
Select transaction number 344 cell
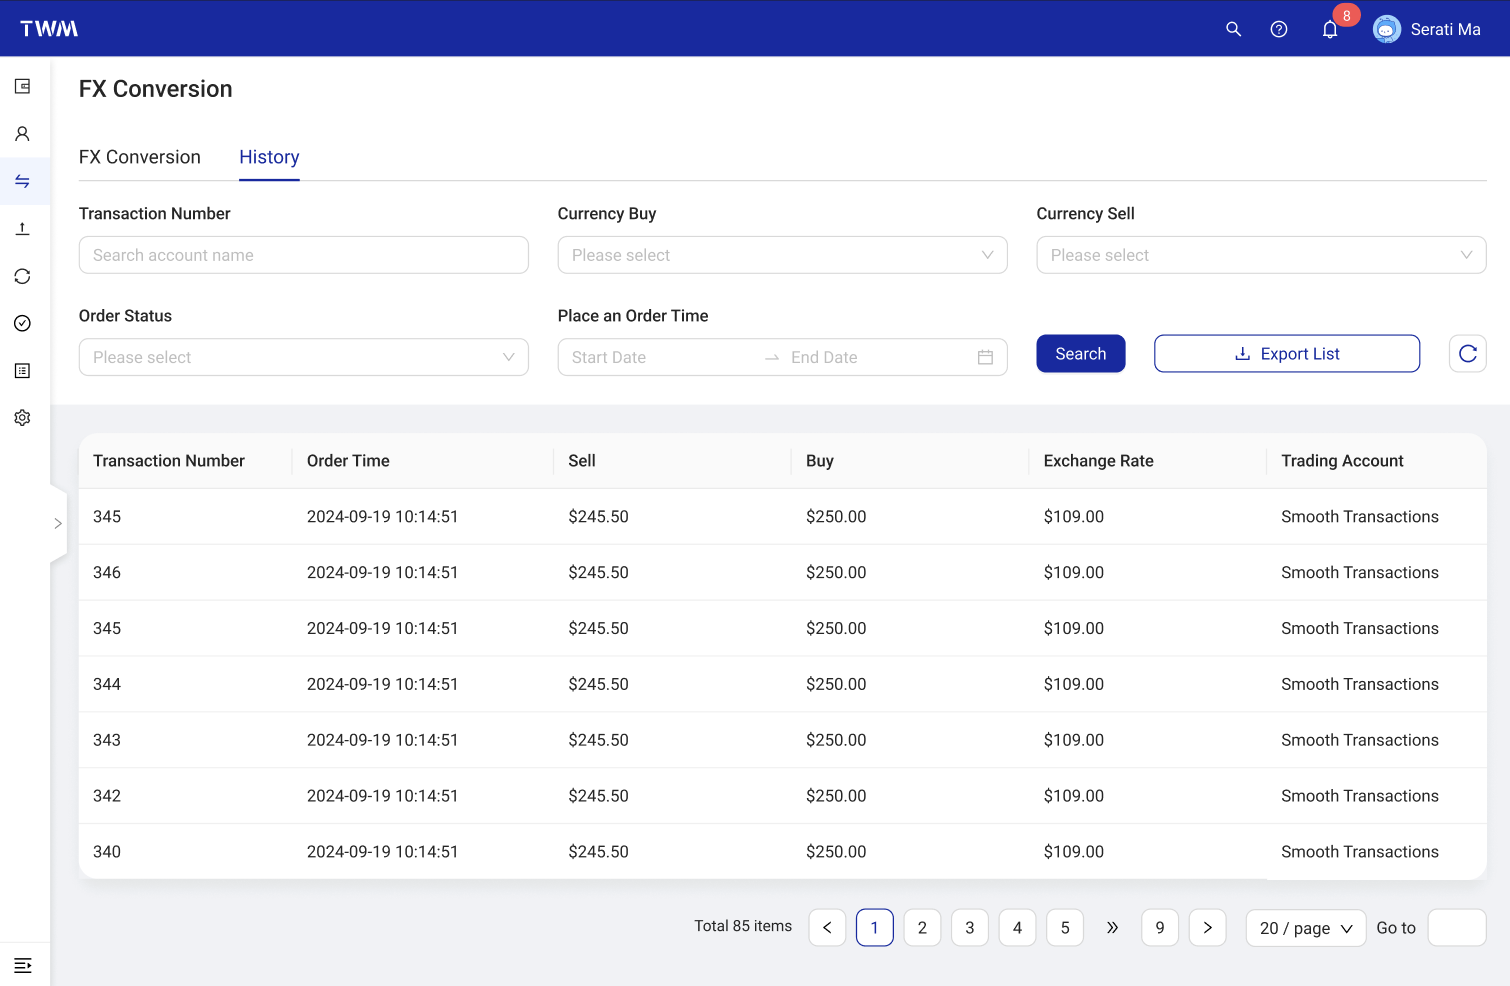point(107,684)
